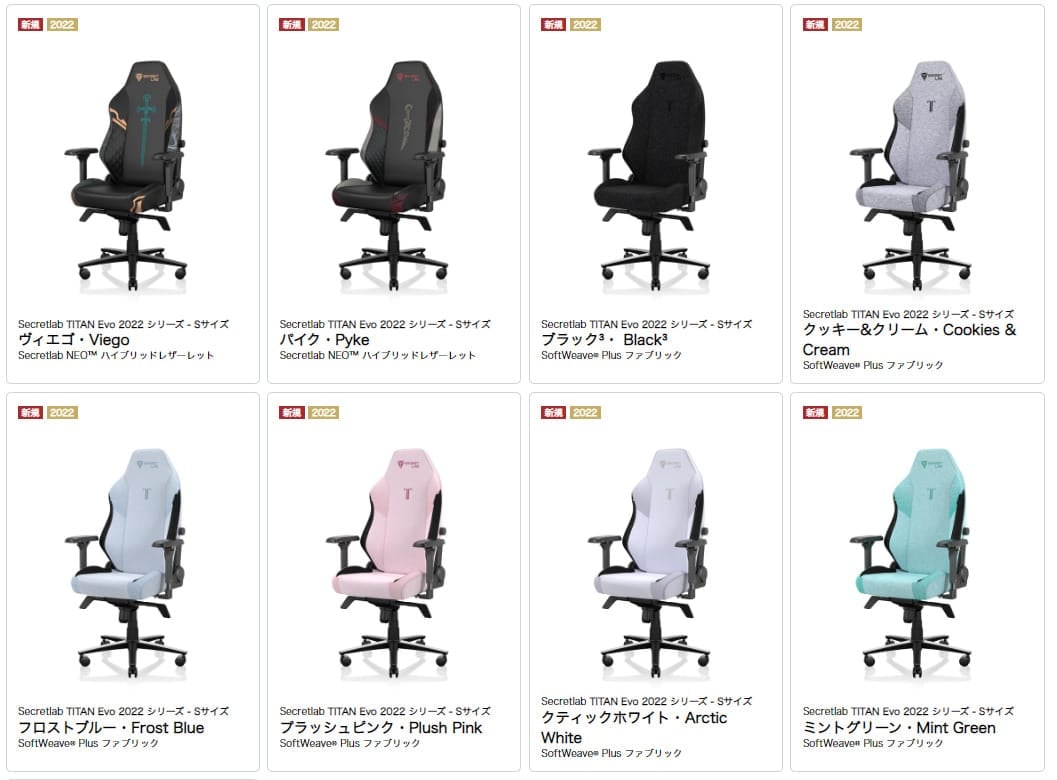1057x780 pixels.
Task: Open the Mint Green title link
Action: coord(899,727)
